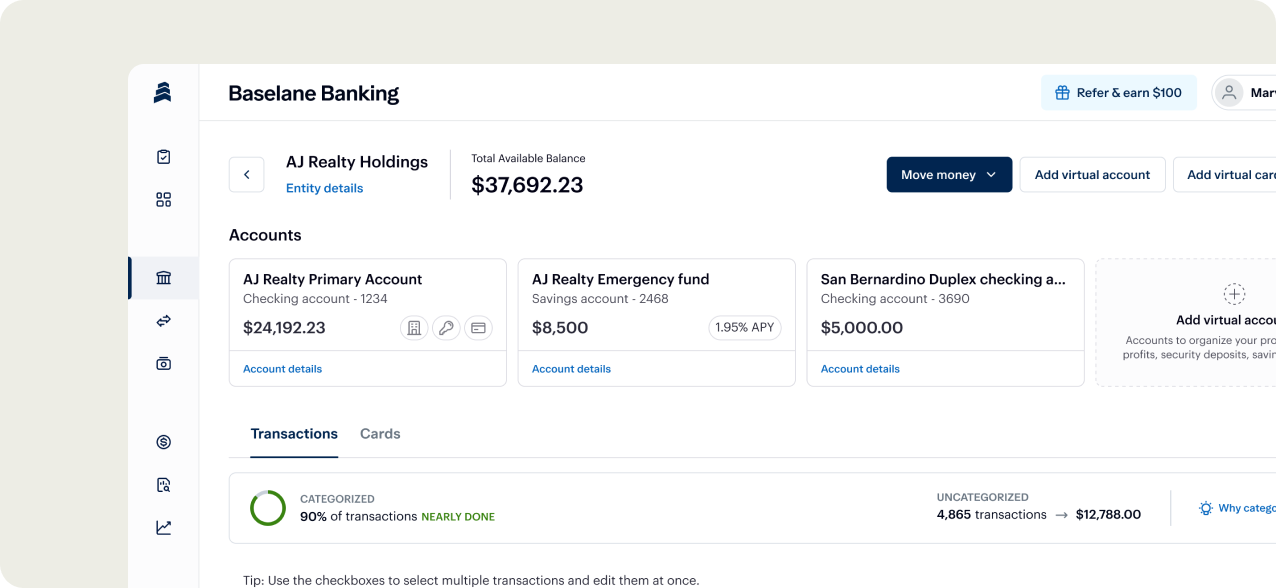Switch to the Transactions tab
Screen dimensions: 1276x588
click(294, 434)
